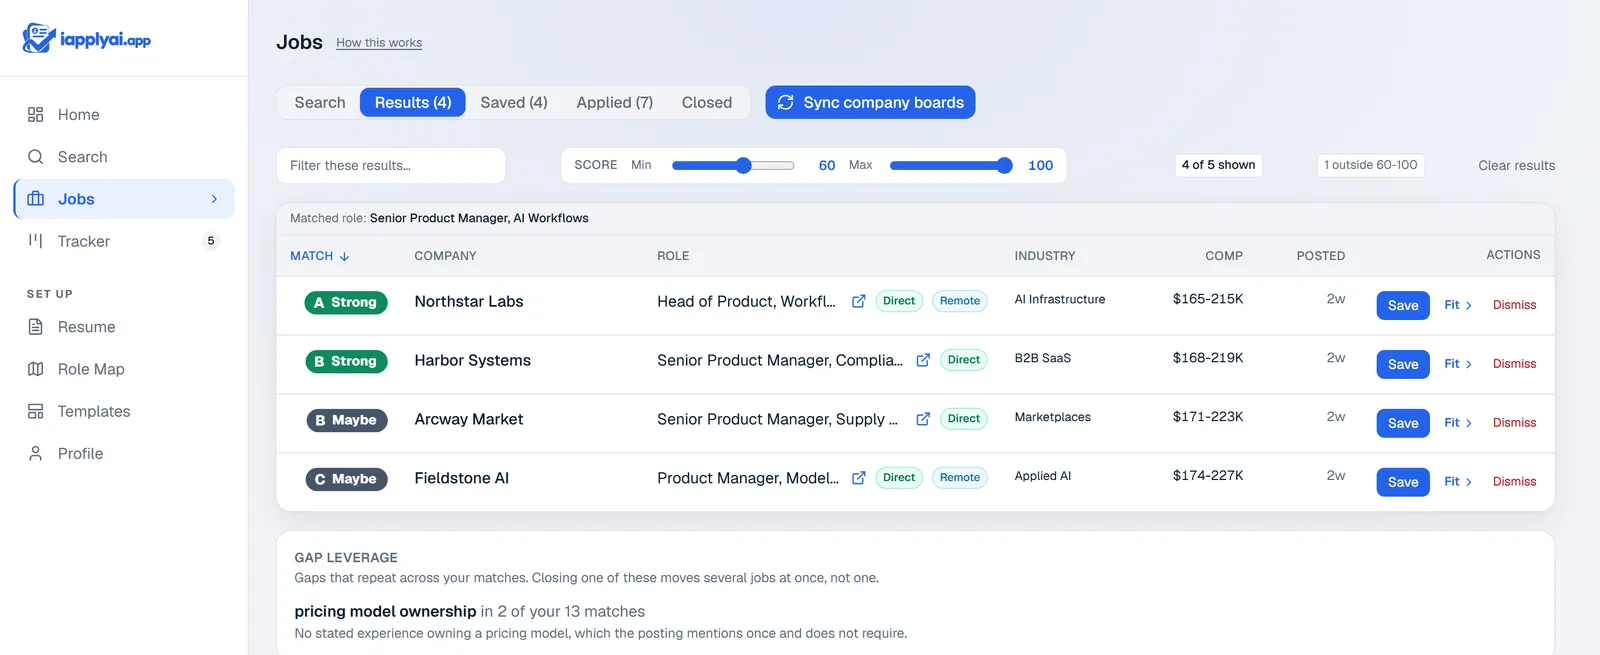Click the POSTED column header
The height and width of the screenshot is (655, 1600).
[1321, 256]
